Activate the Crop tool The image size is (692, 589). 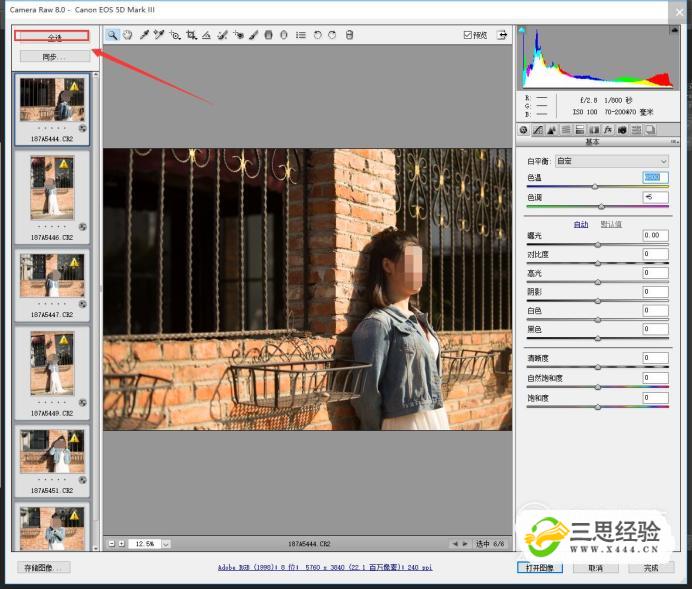(191, 35)
